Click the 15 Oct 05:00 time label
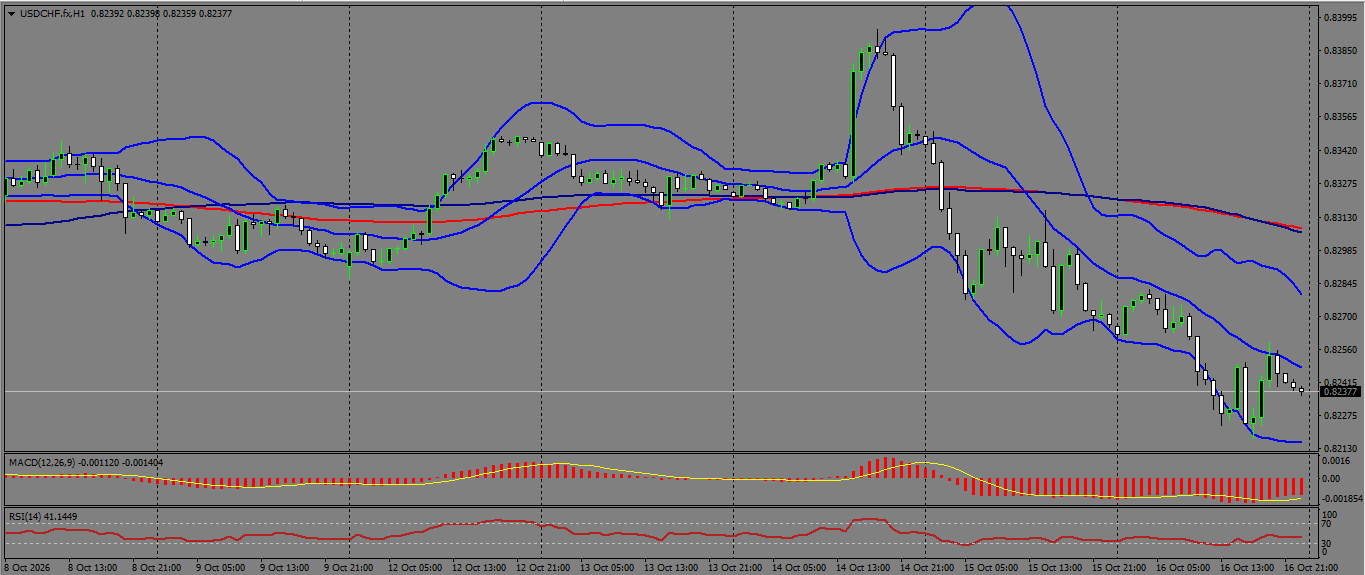 pos(991,567)
